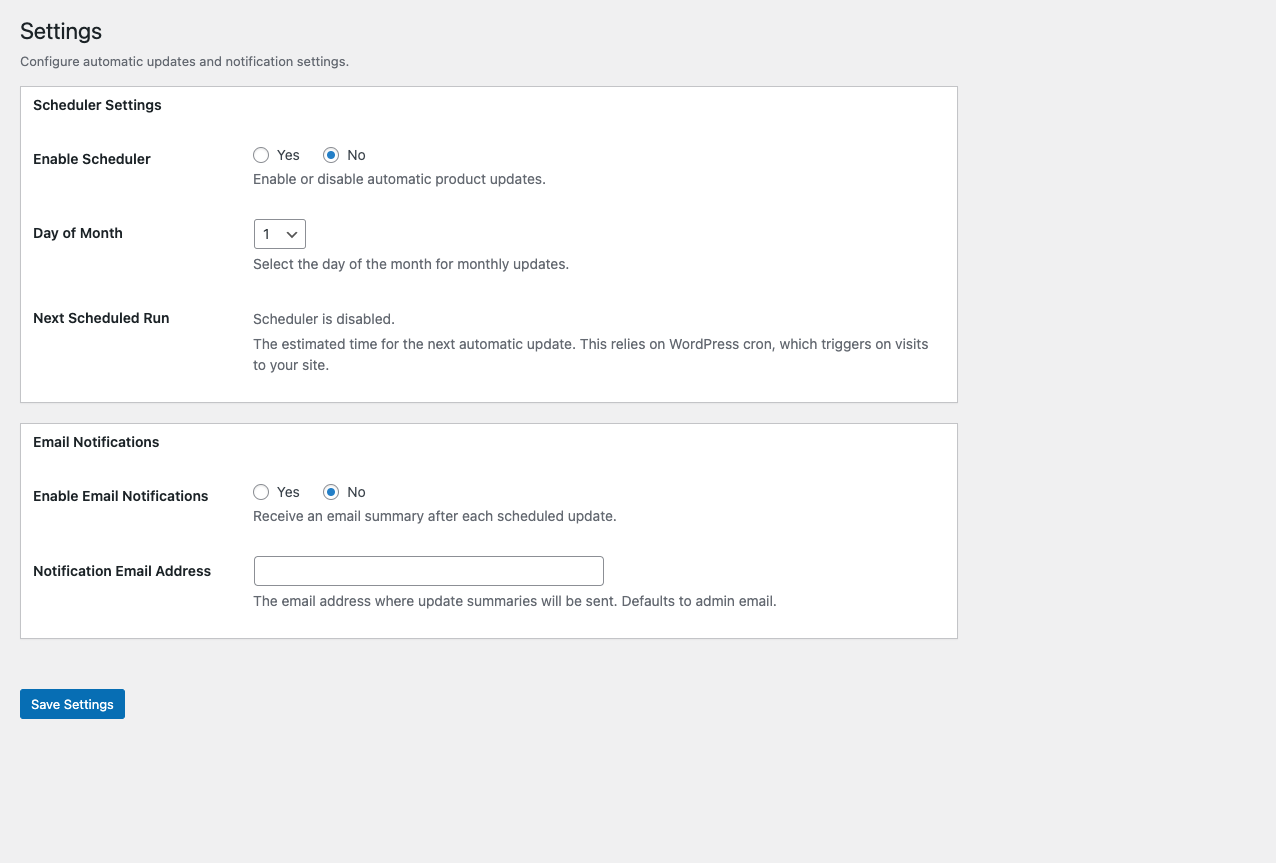Click the 'Yes' text beside Enable Scheduler radio
Image resolution: width=1276 pixels, height=863 pixels.
[x=288, y=155]
